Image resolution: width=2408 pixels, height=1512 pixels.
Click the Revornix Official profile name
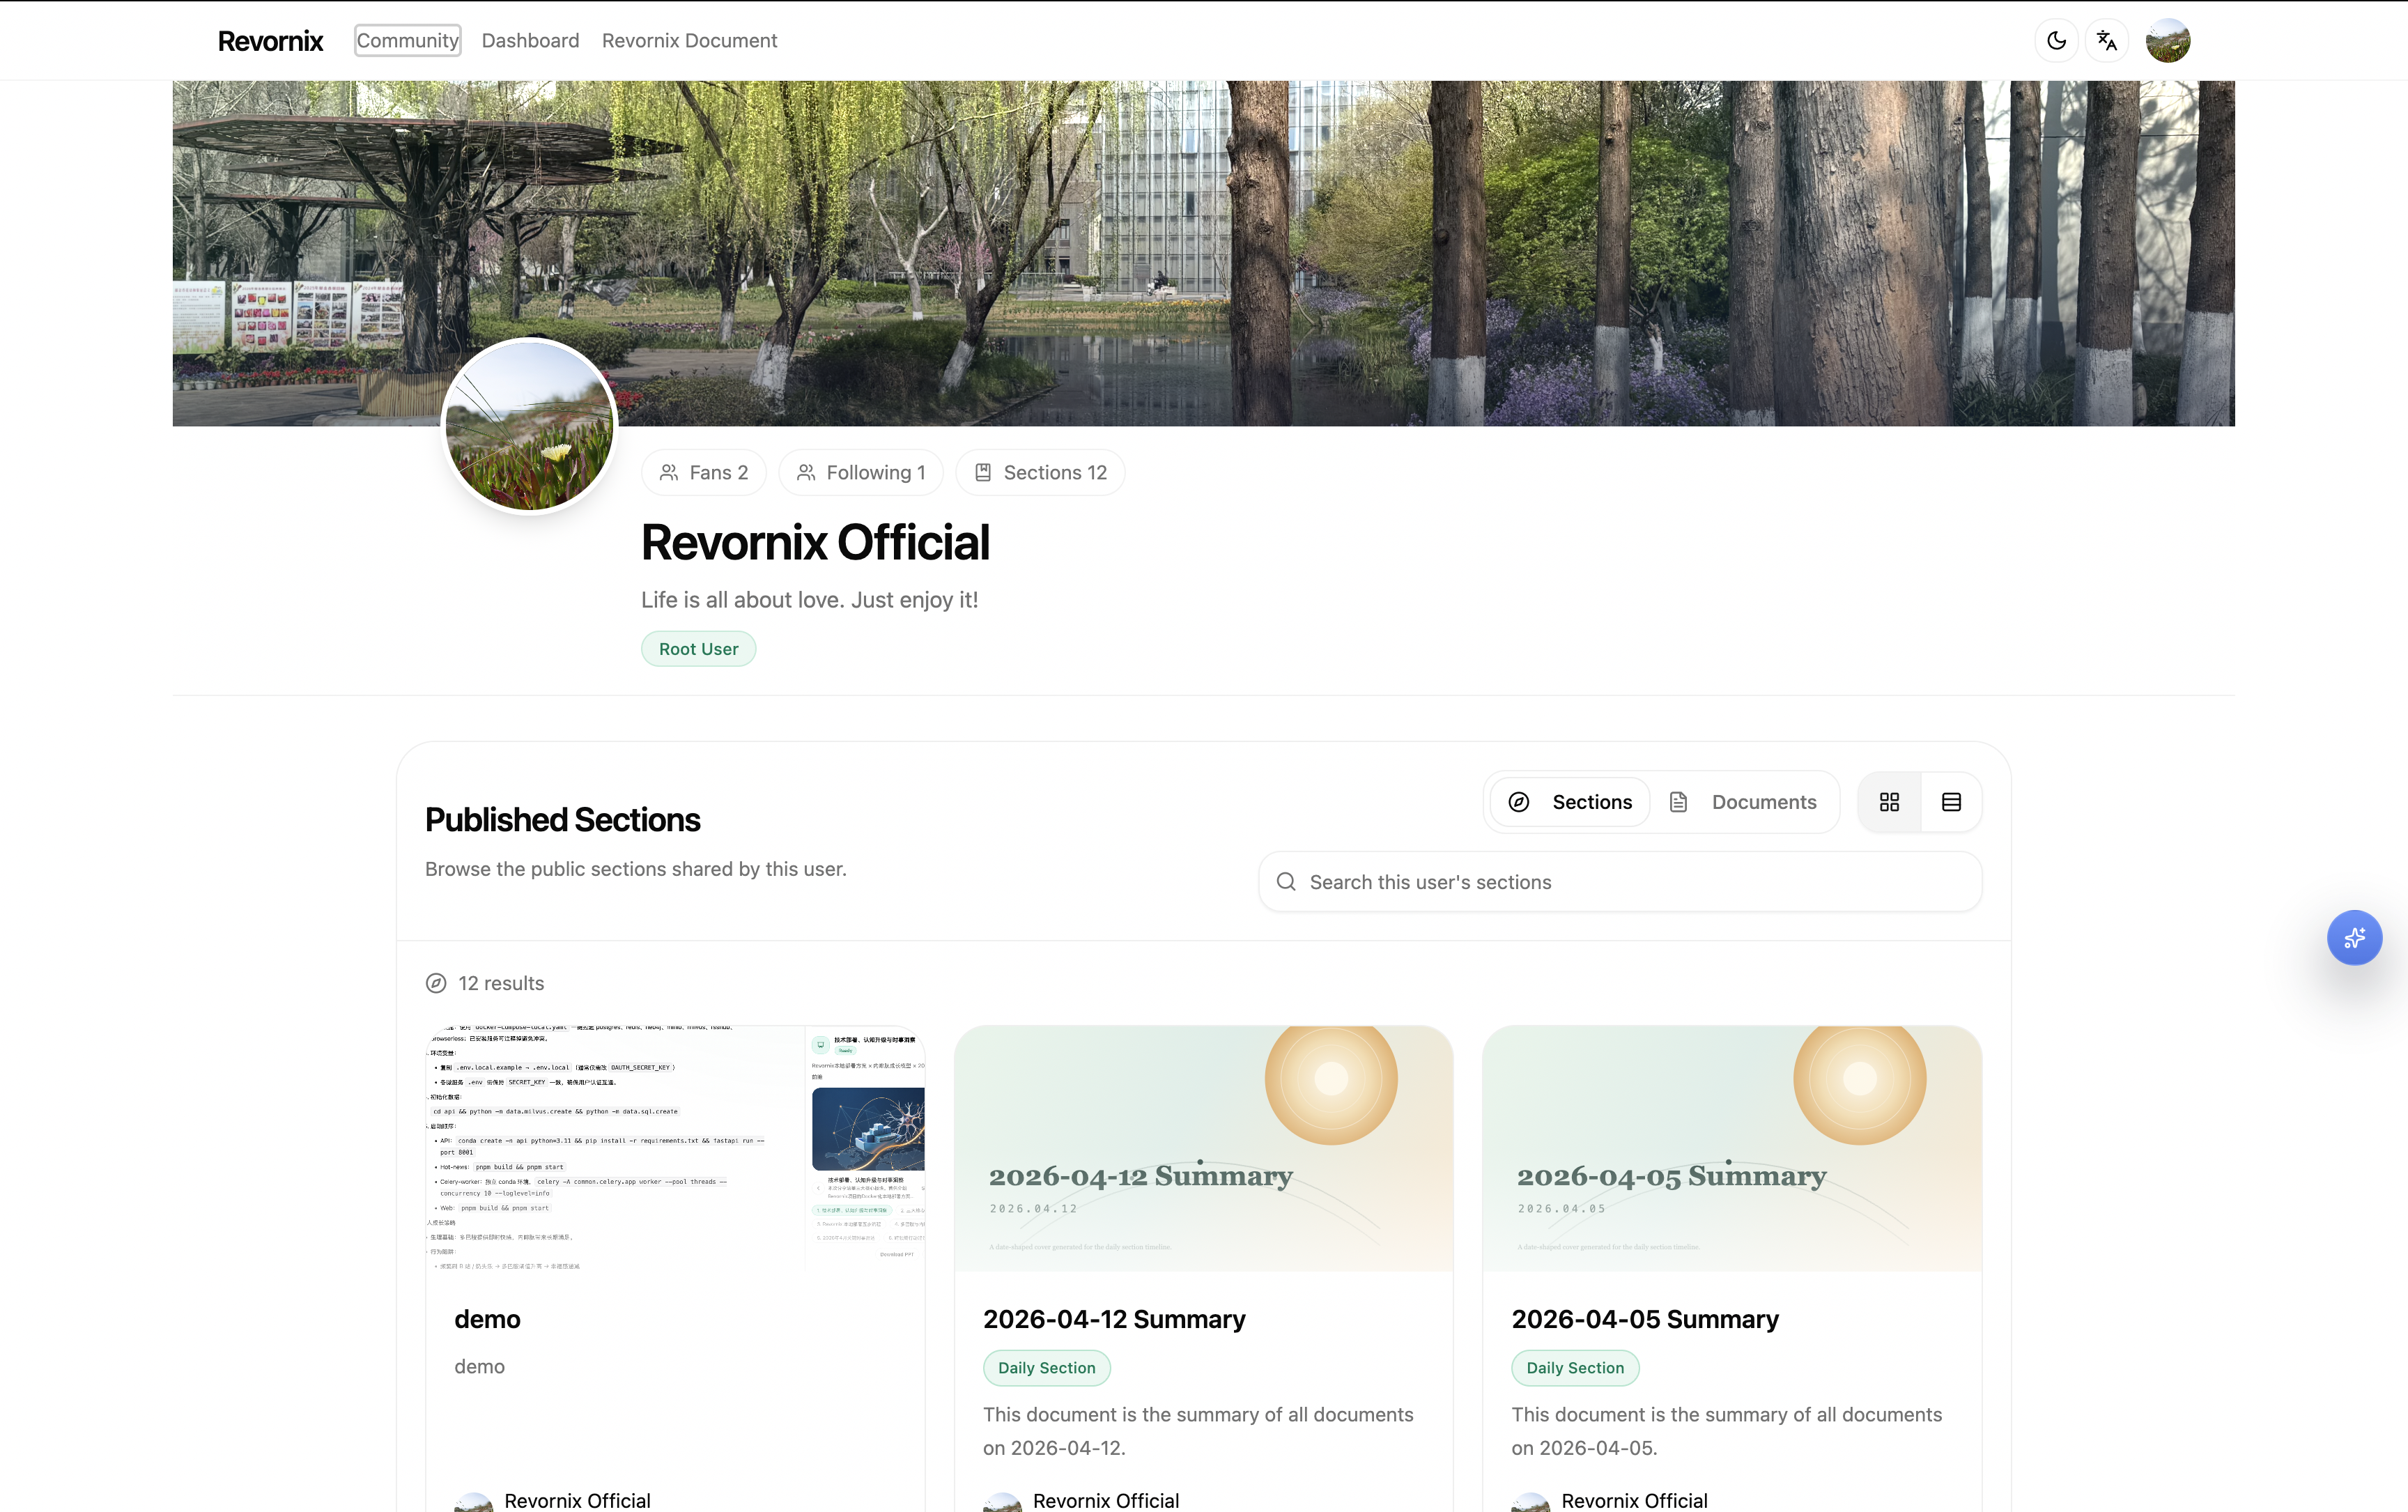[x=815, y=543]
